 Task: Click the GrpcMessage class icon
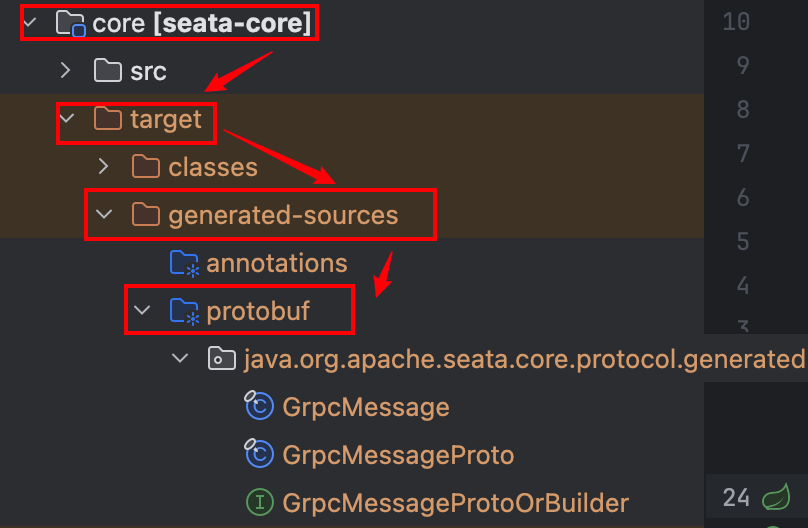coord(259,407)
